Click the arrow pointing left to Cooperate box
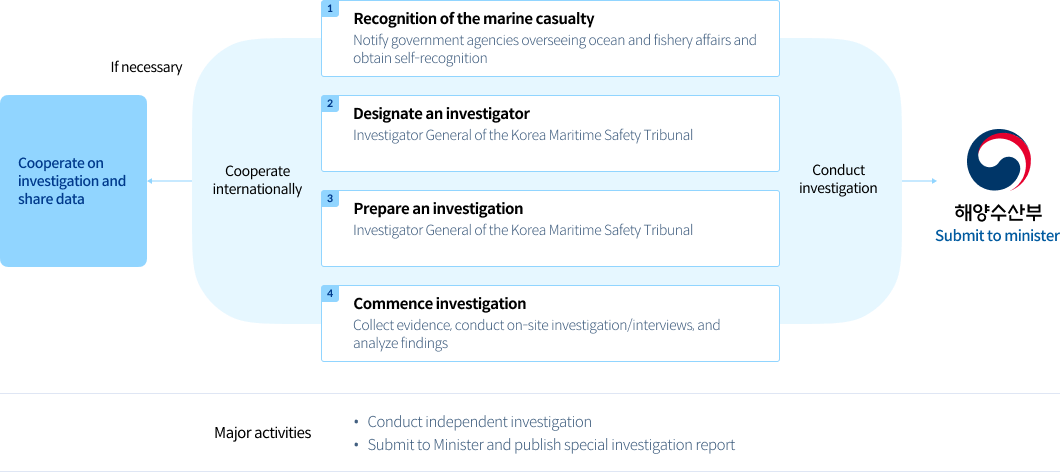The width and height of the screenshot is (1061, 472). [170, 181]
